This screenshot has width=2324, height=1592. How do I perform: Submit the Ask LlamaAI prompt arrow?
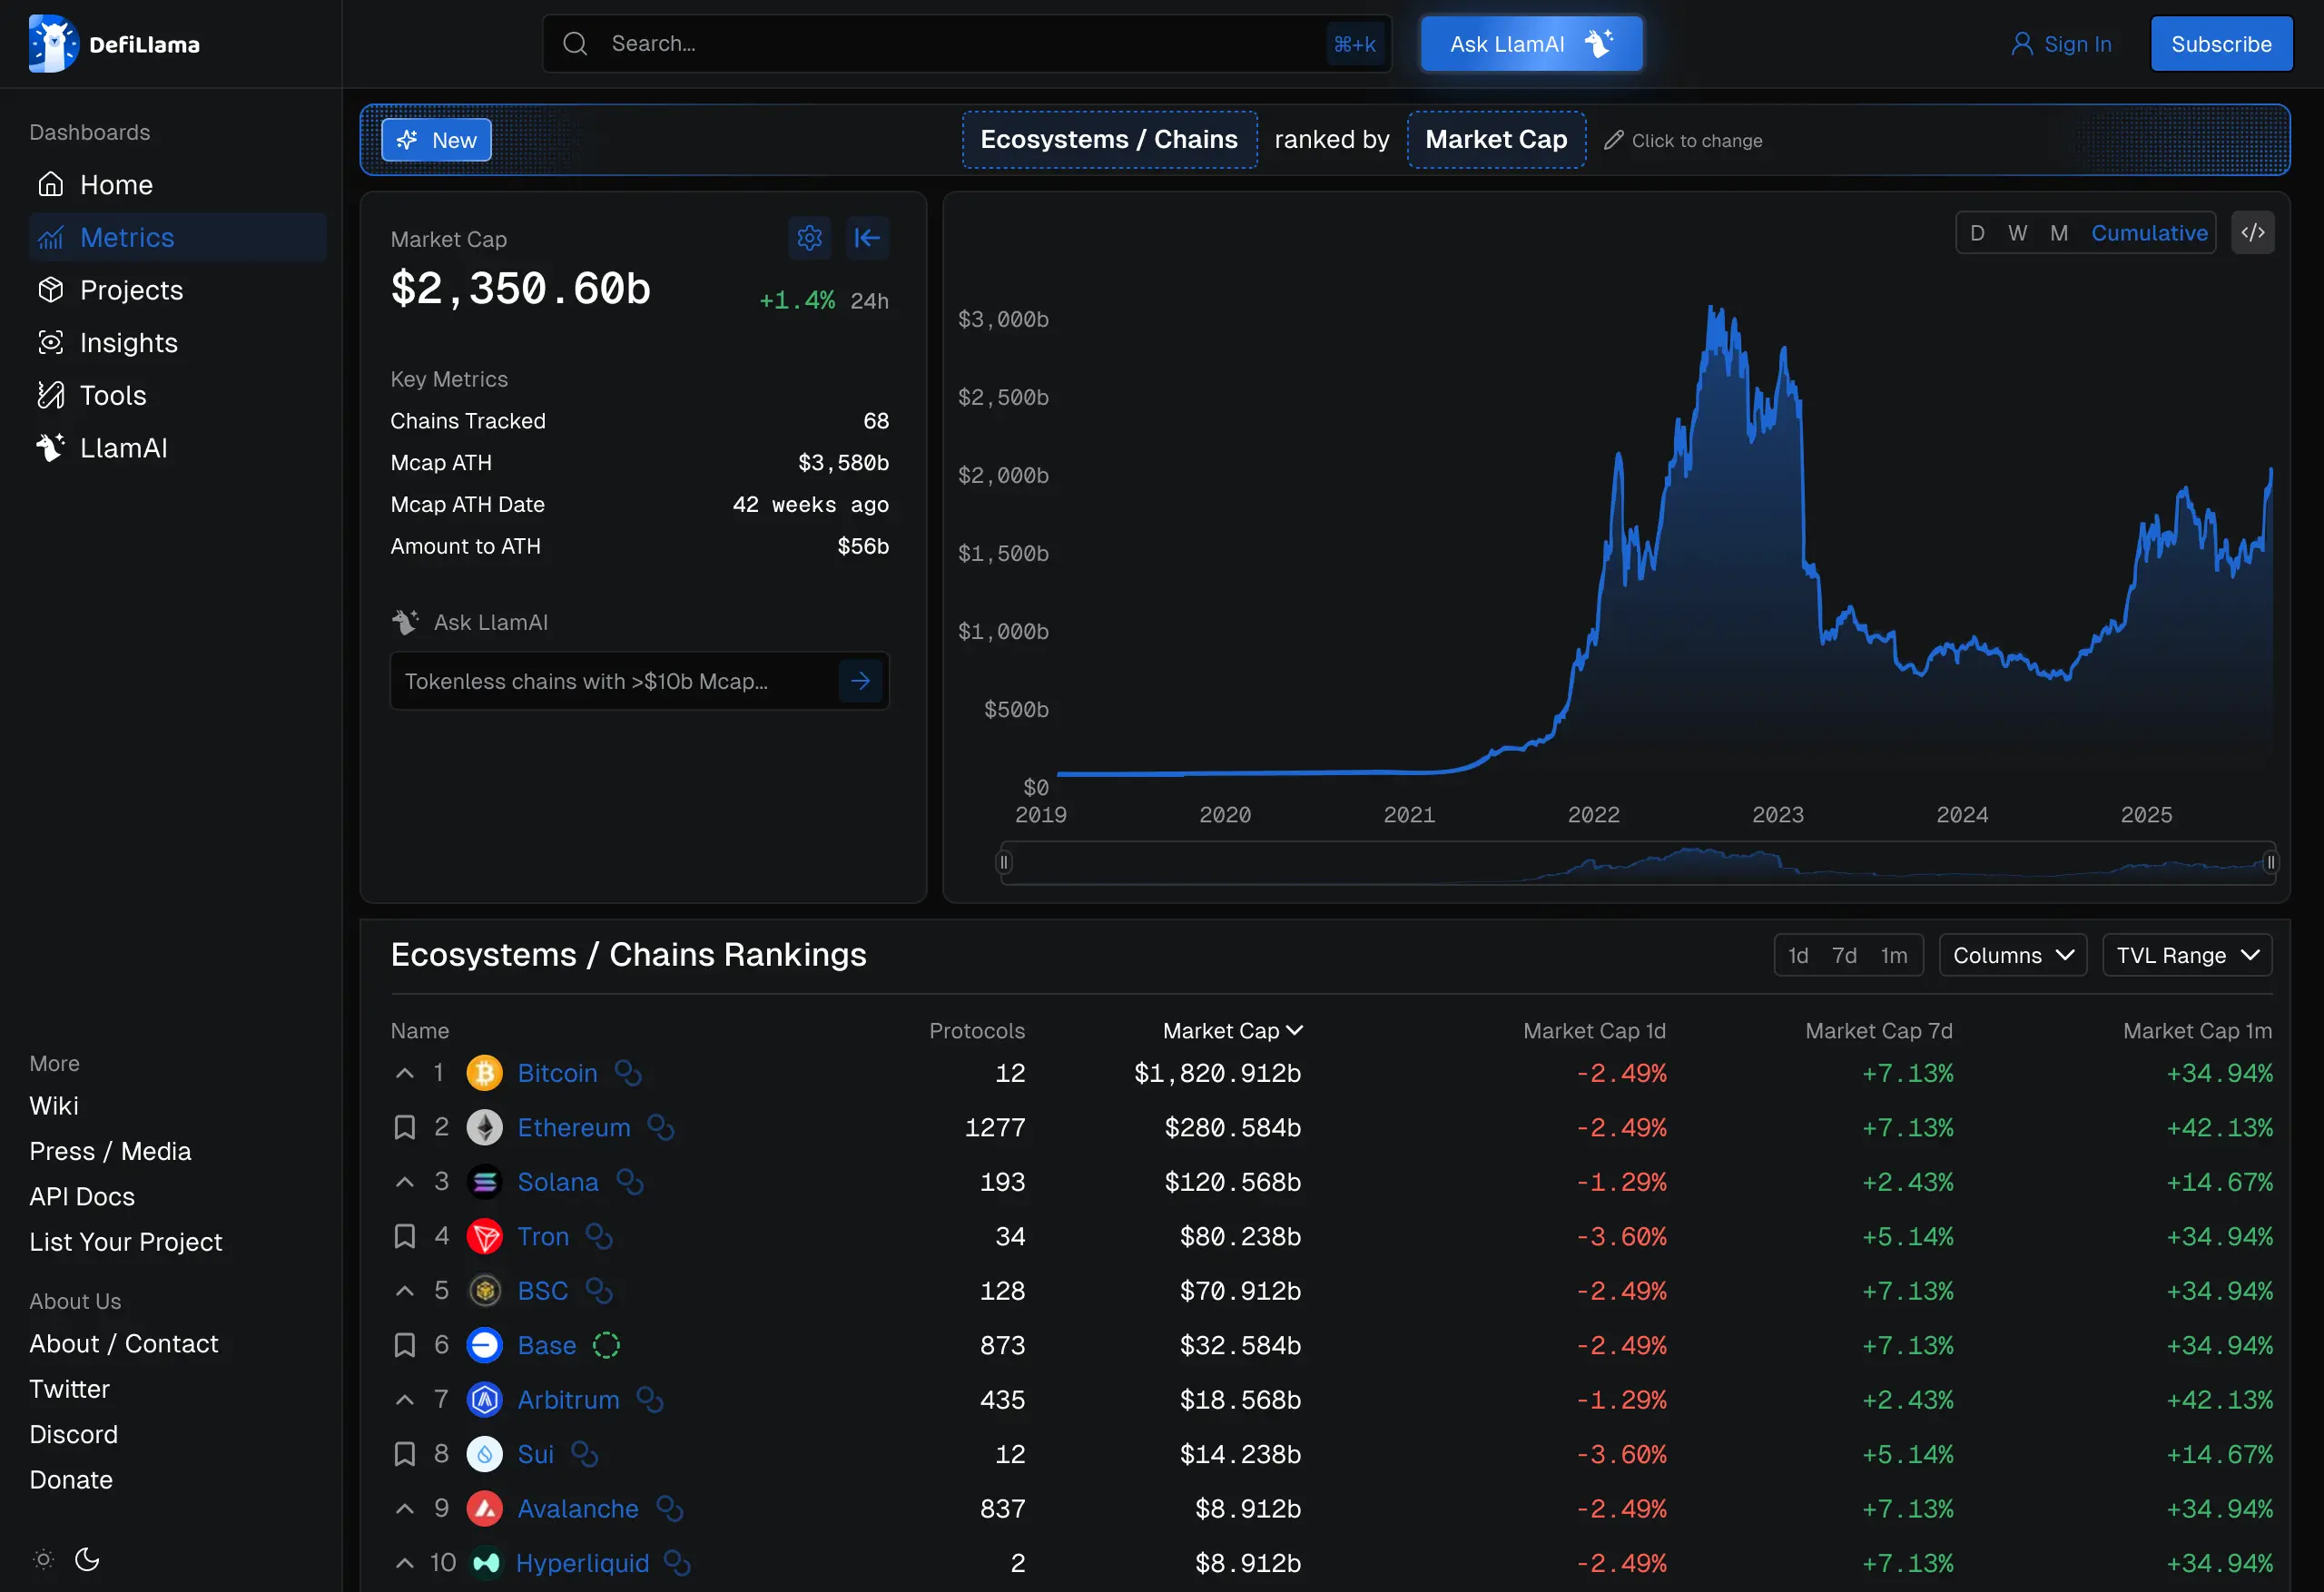pyautogui.click(x=860, y=681)
